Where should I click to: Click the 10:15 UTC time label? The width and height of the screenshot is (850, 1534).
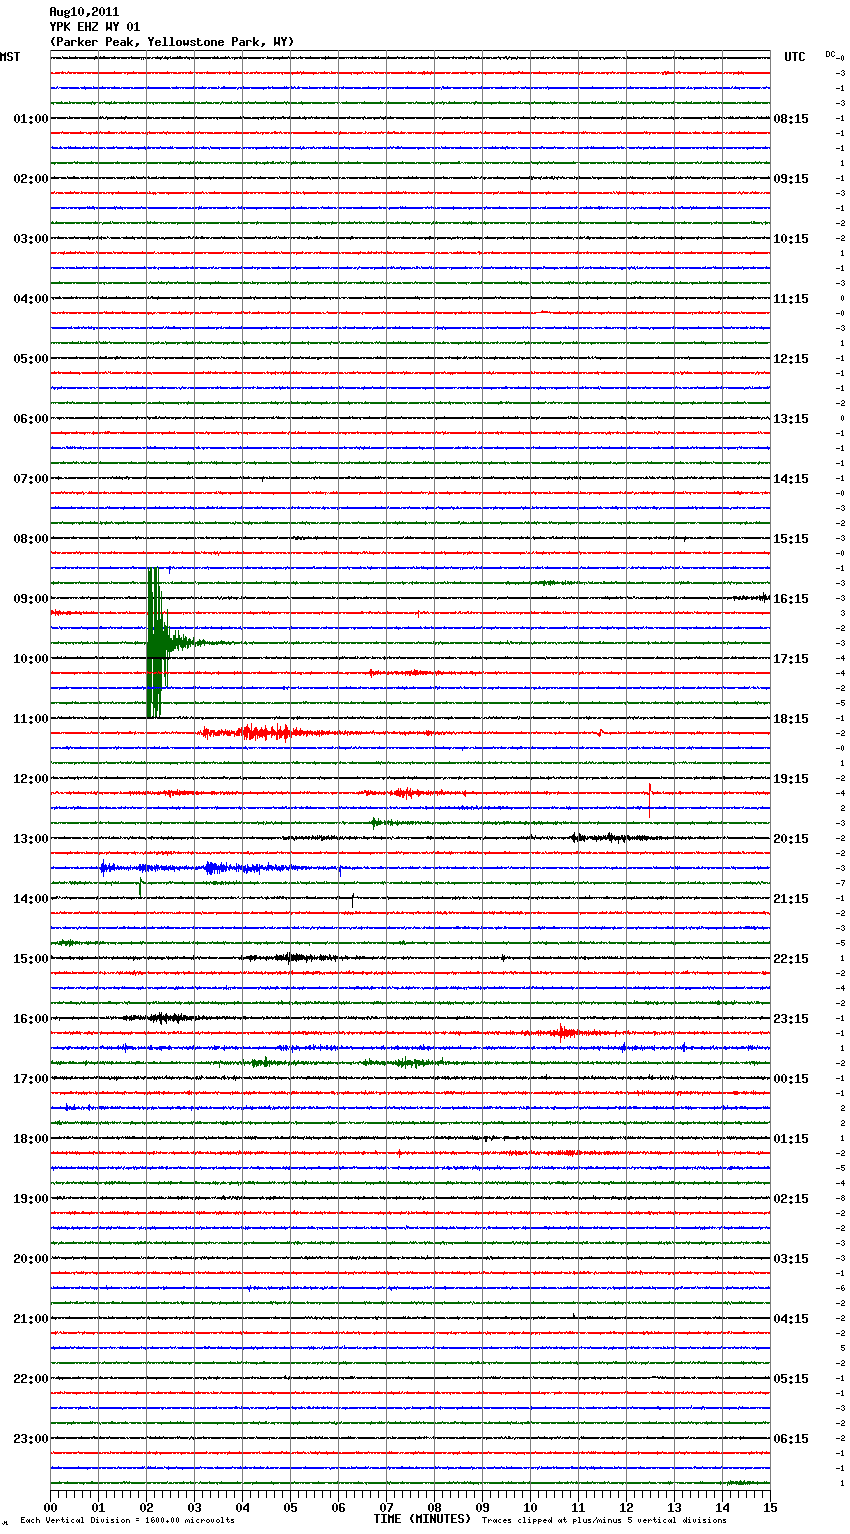pyautogui.click(x=791, y=239)
